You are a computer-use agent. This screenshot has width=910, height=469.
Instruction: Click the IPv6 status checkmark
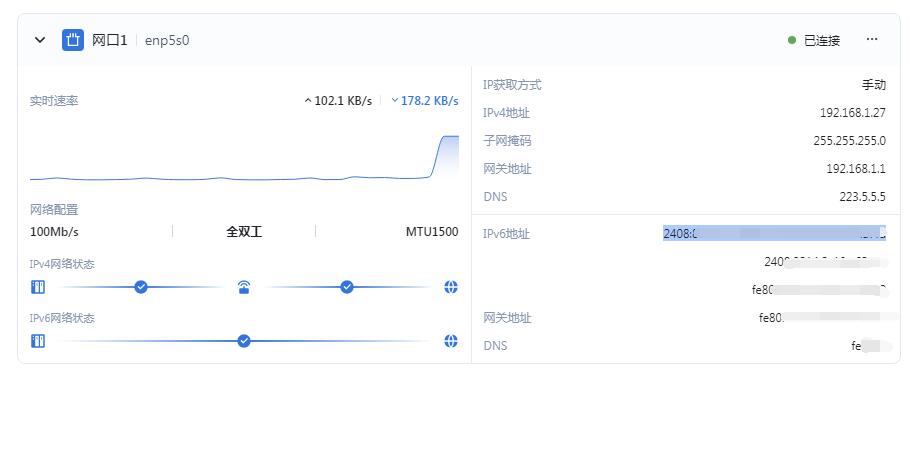coord(244,341)
